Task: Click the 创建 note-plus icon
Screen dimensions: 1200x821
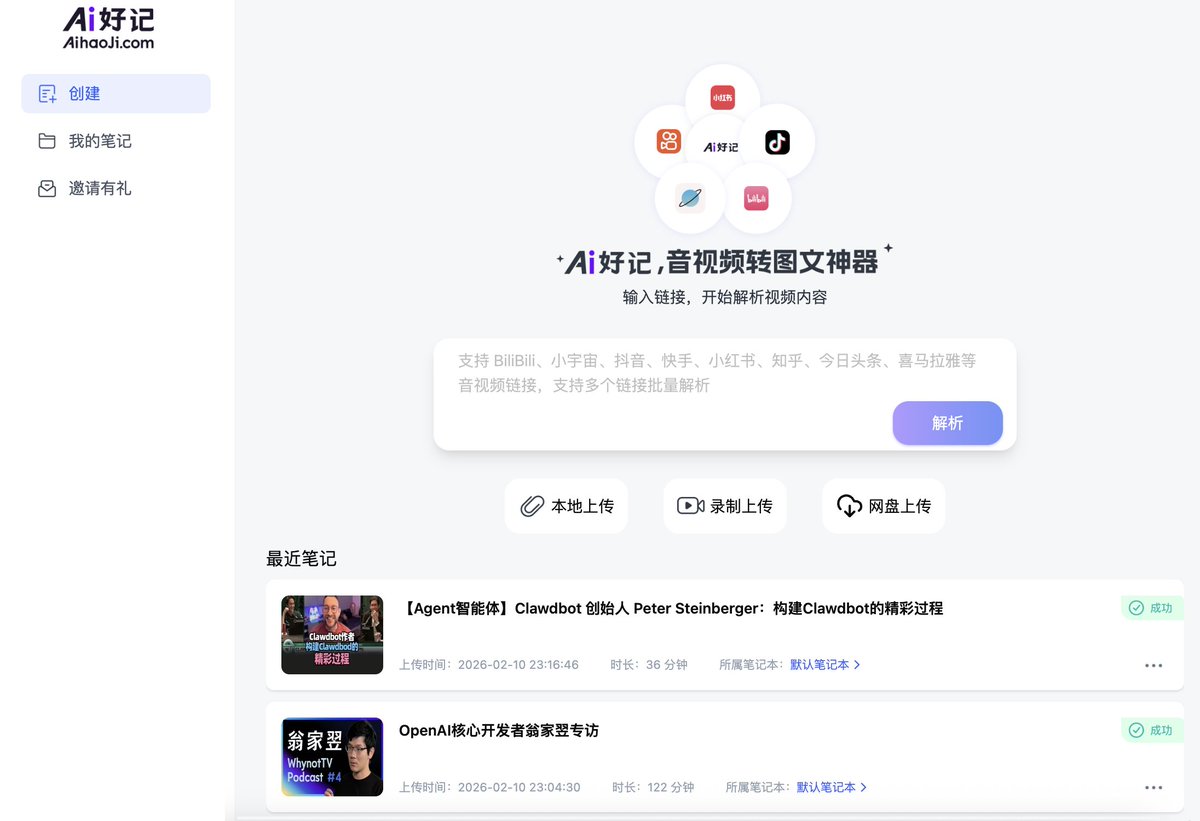Action: 47,94
